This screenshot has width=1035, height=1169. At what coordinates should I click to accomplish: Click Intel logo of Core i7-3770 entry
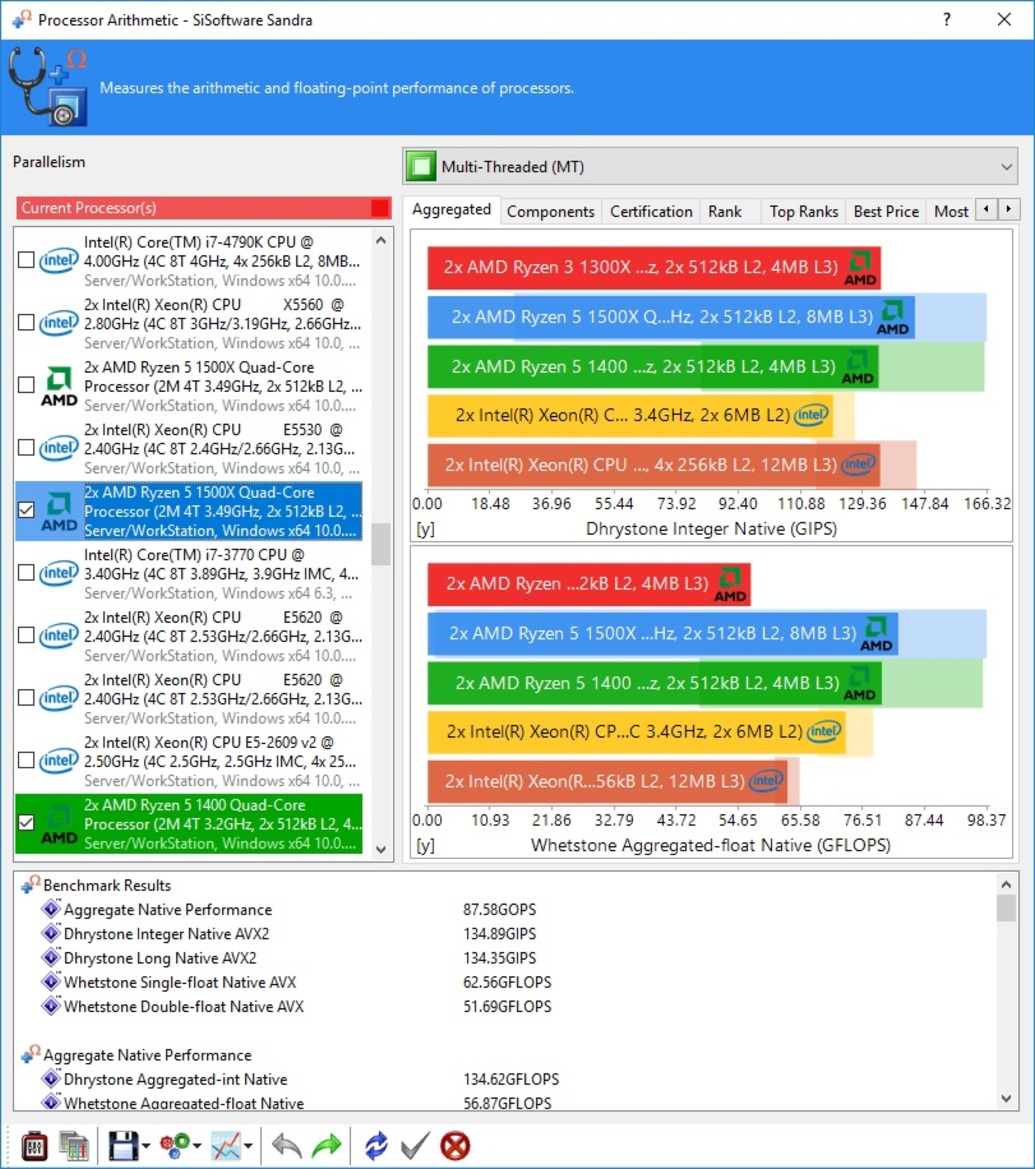(x=59, y=573)
